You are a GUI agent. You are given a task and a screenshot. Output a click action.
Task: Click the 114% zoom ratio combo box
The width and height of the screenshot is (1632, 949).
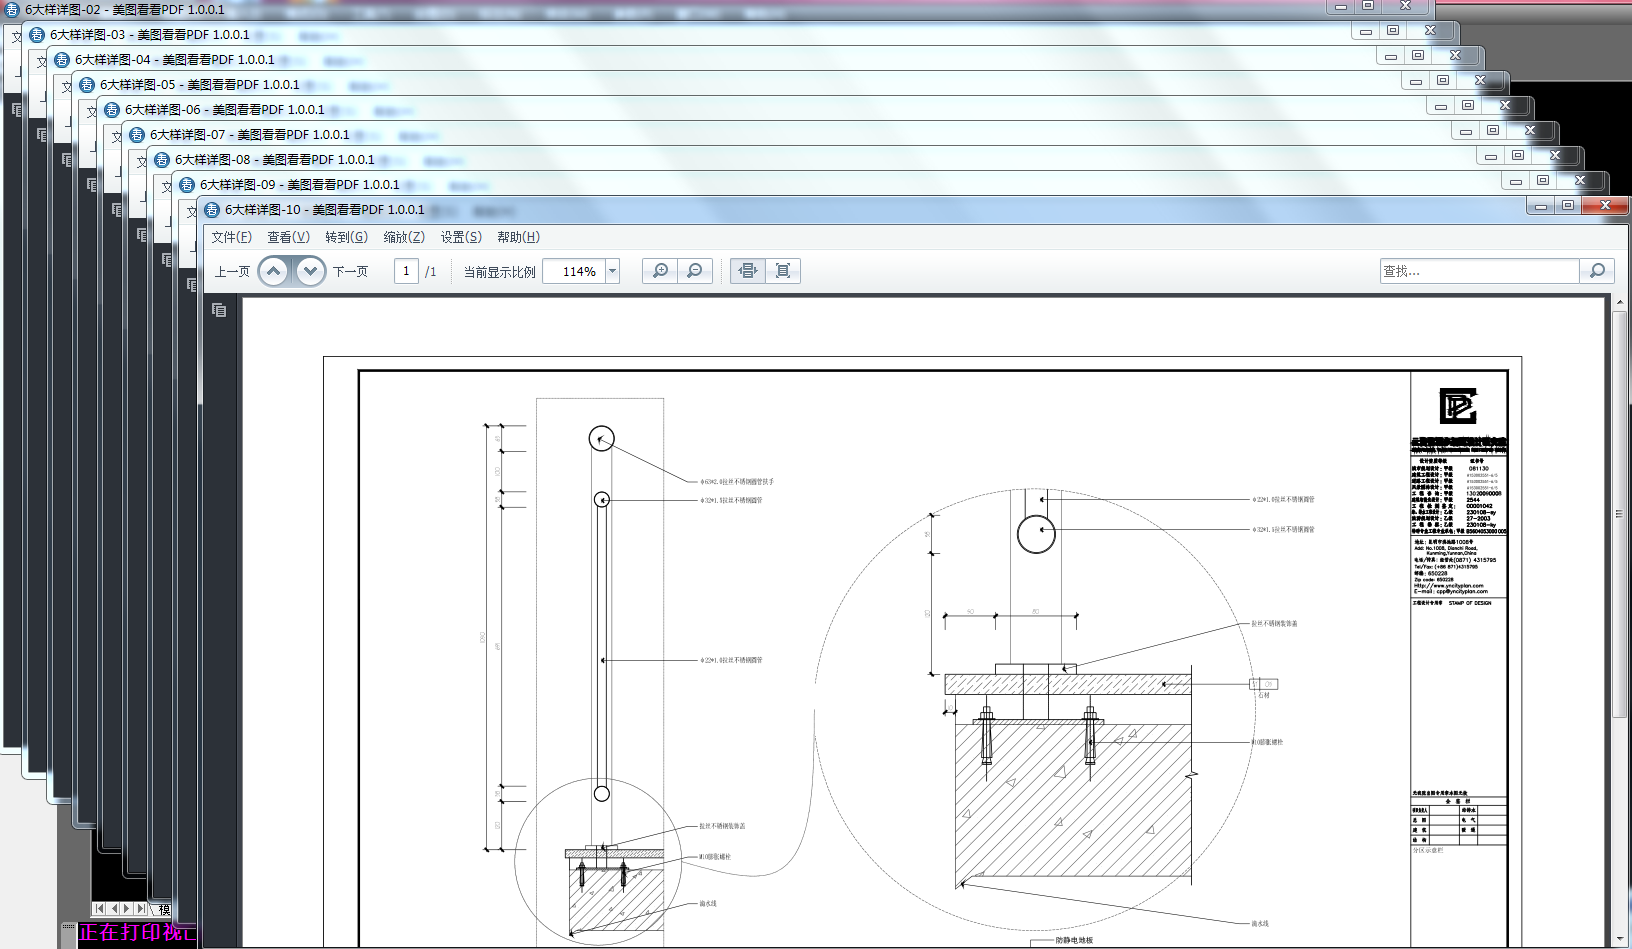coord(581,271)
